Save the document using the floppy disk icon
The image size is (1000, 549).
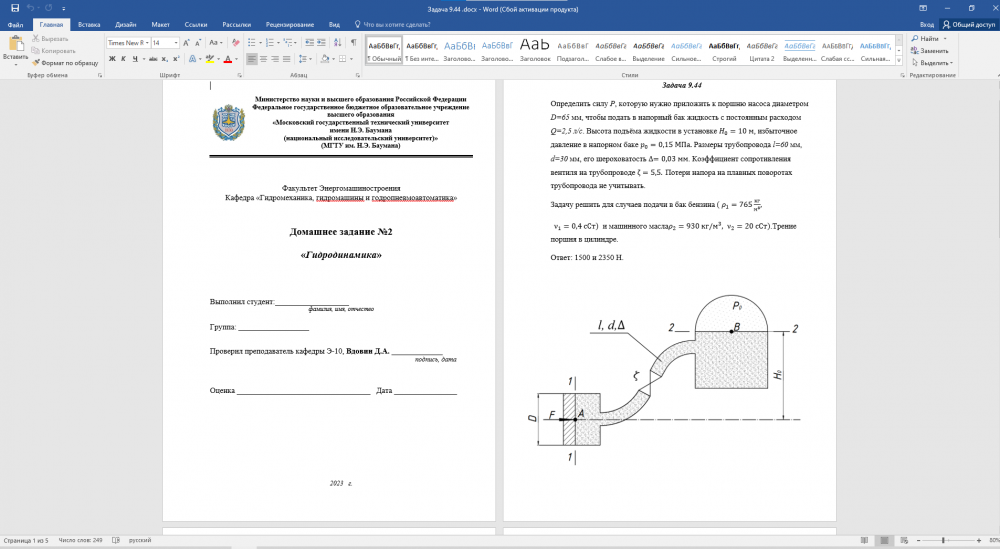coord(15,8)
